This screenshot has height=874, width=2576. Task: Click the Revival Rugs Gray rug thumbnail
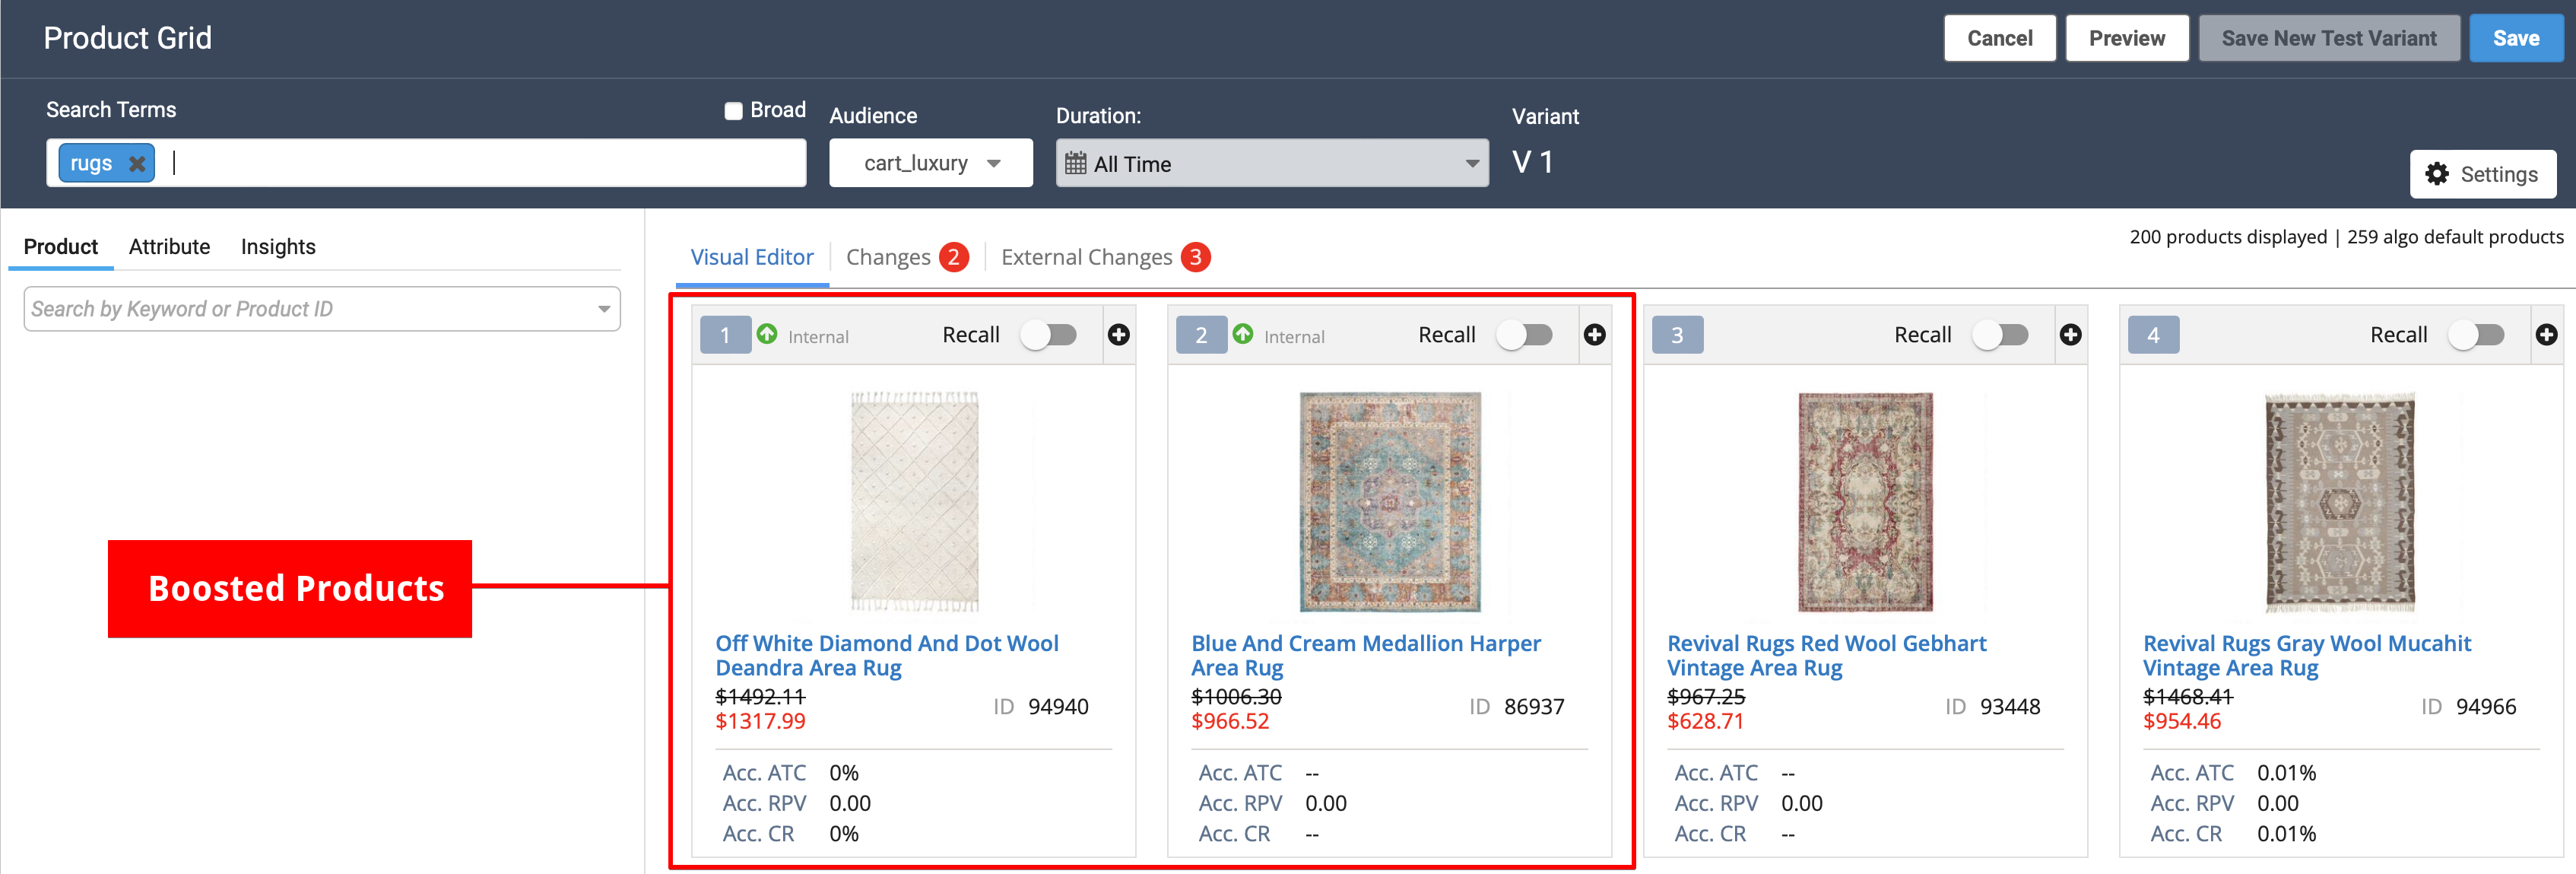pyautogui.click(x=2339, y=502)
